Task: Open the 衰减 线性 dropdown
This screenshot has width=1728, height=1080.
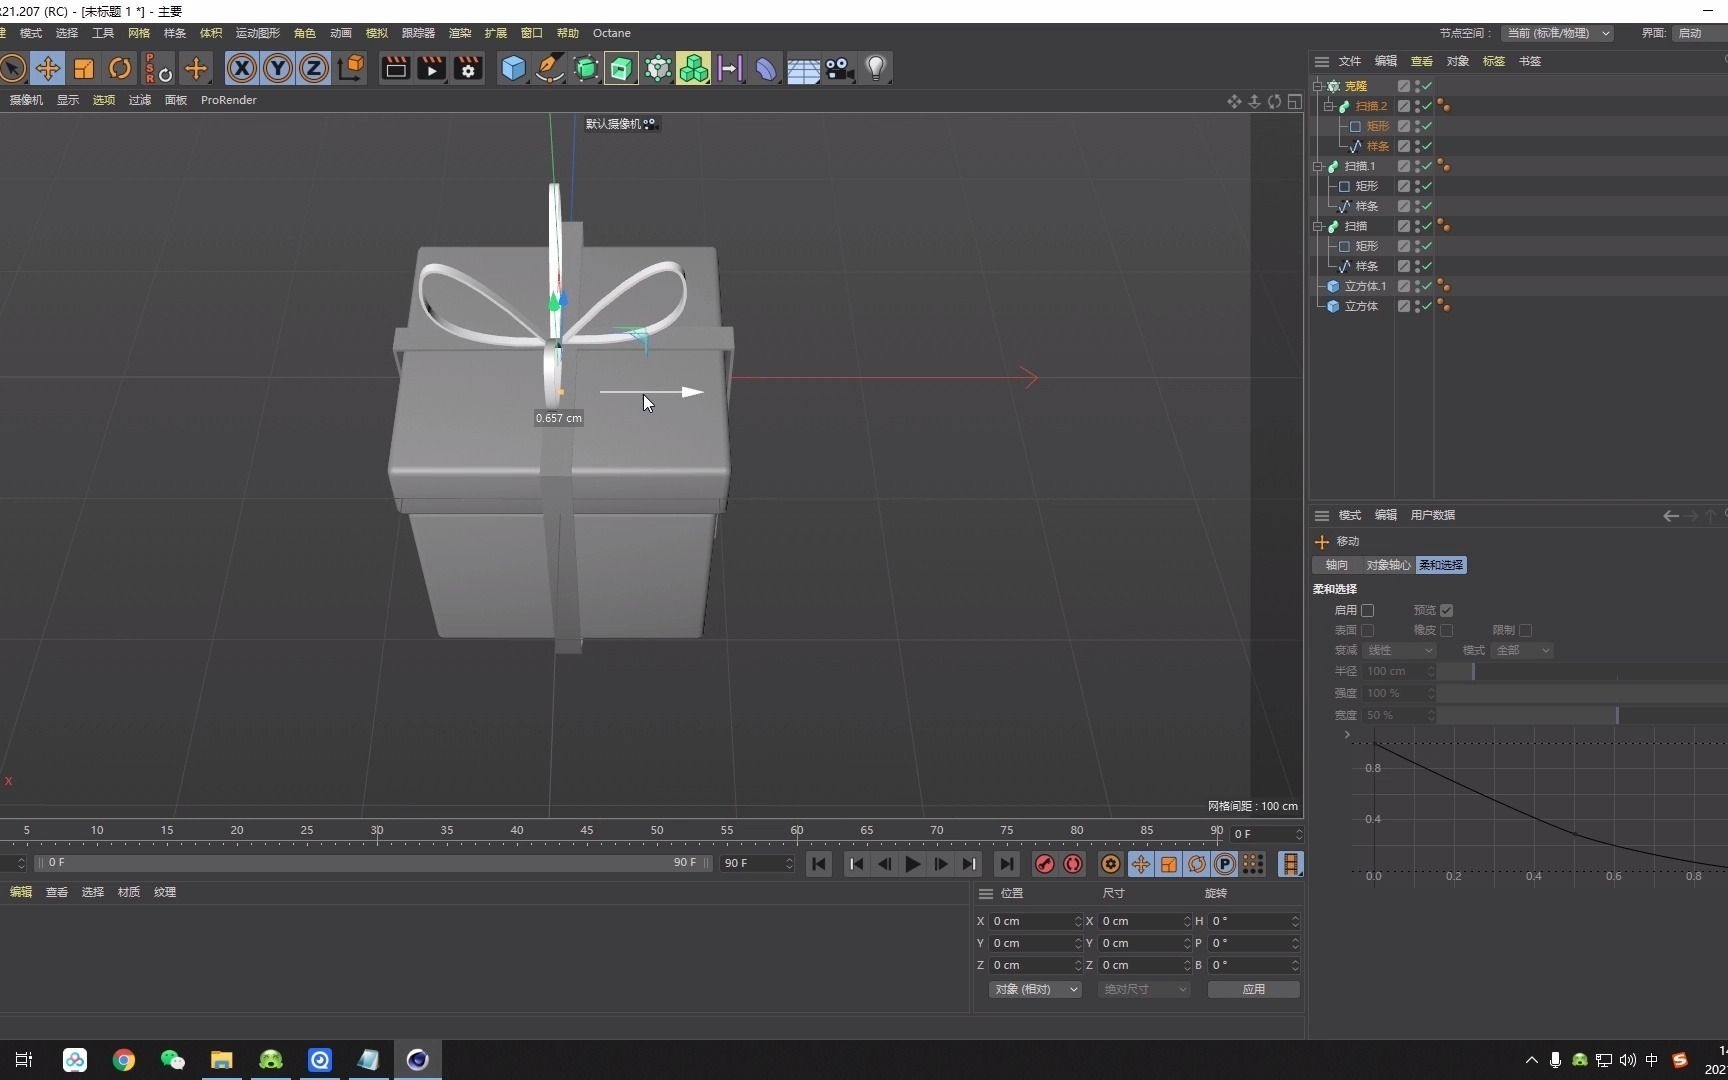Action: click(x=1399, y=650)
